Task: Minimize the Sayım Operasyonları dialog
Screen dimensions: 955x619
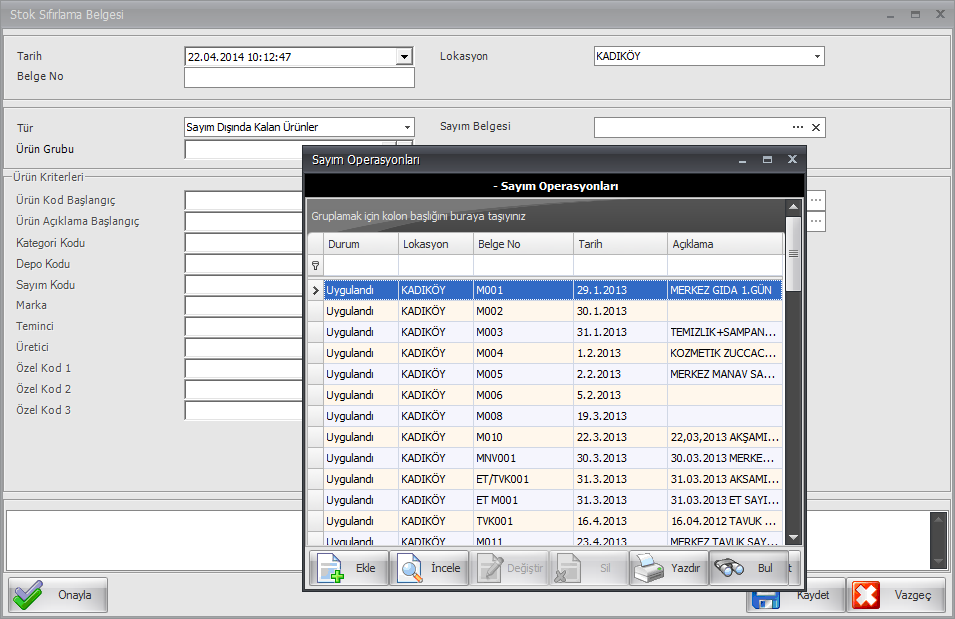Action: point(742,160)
